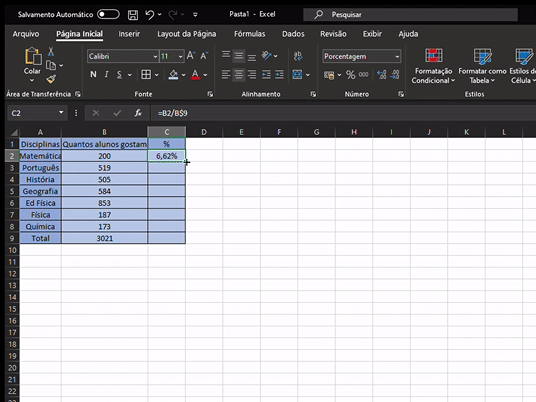Click the borders icon

146,75
